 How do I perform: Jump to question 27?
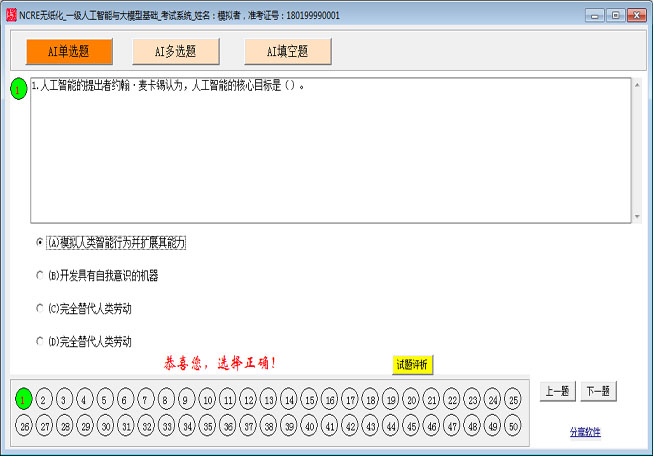pos(44,426)
